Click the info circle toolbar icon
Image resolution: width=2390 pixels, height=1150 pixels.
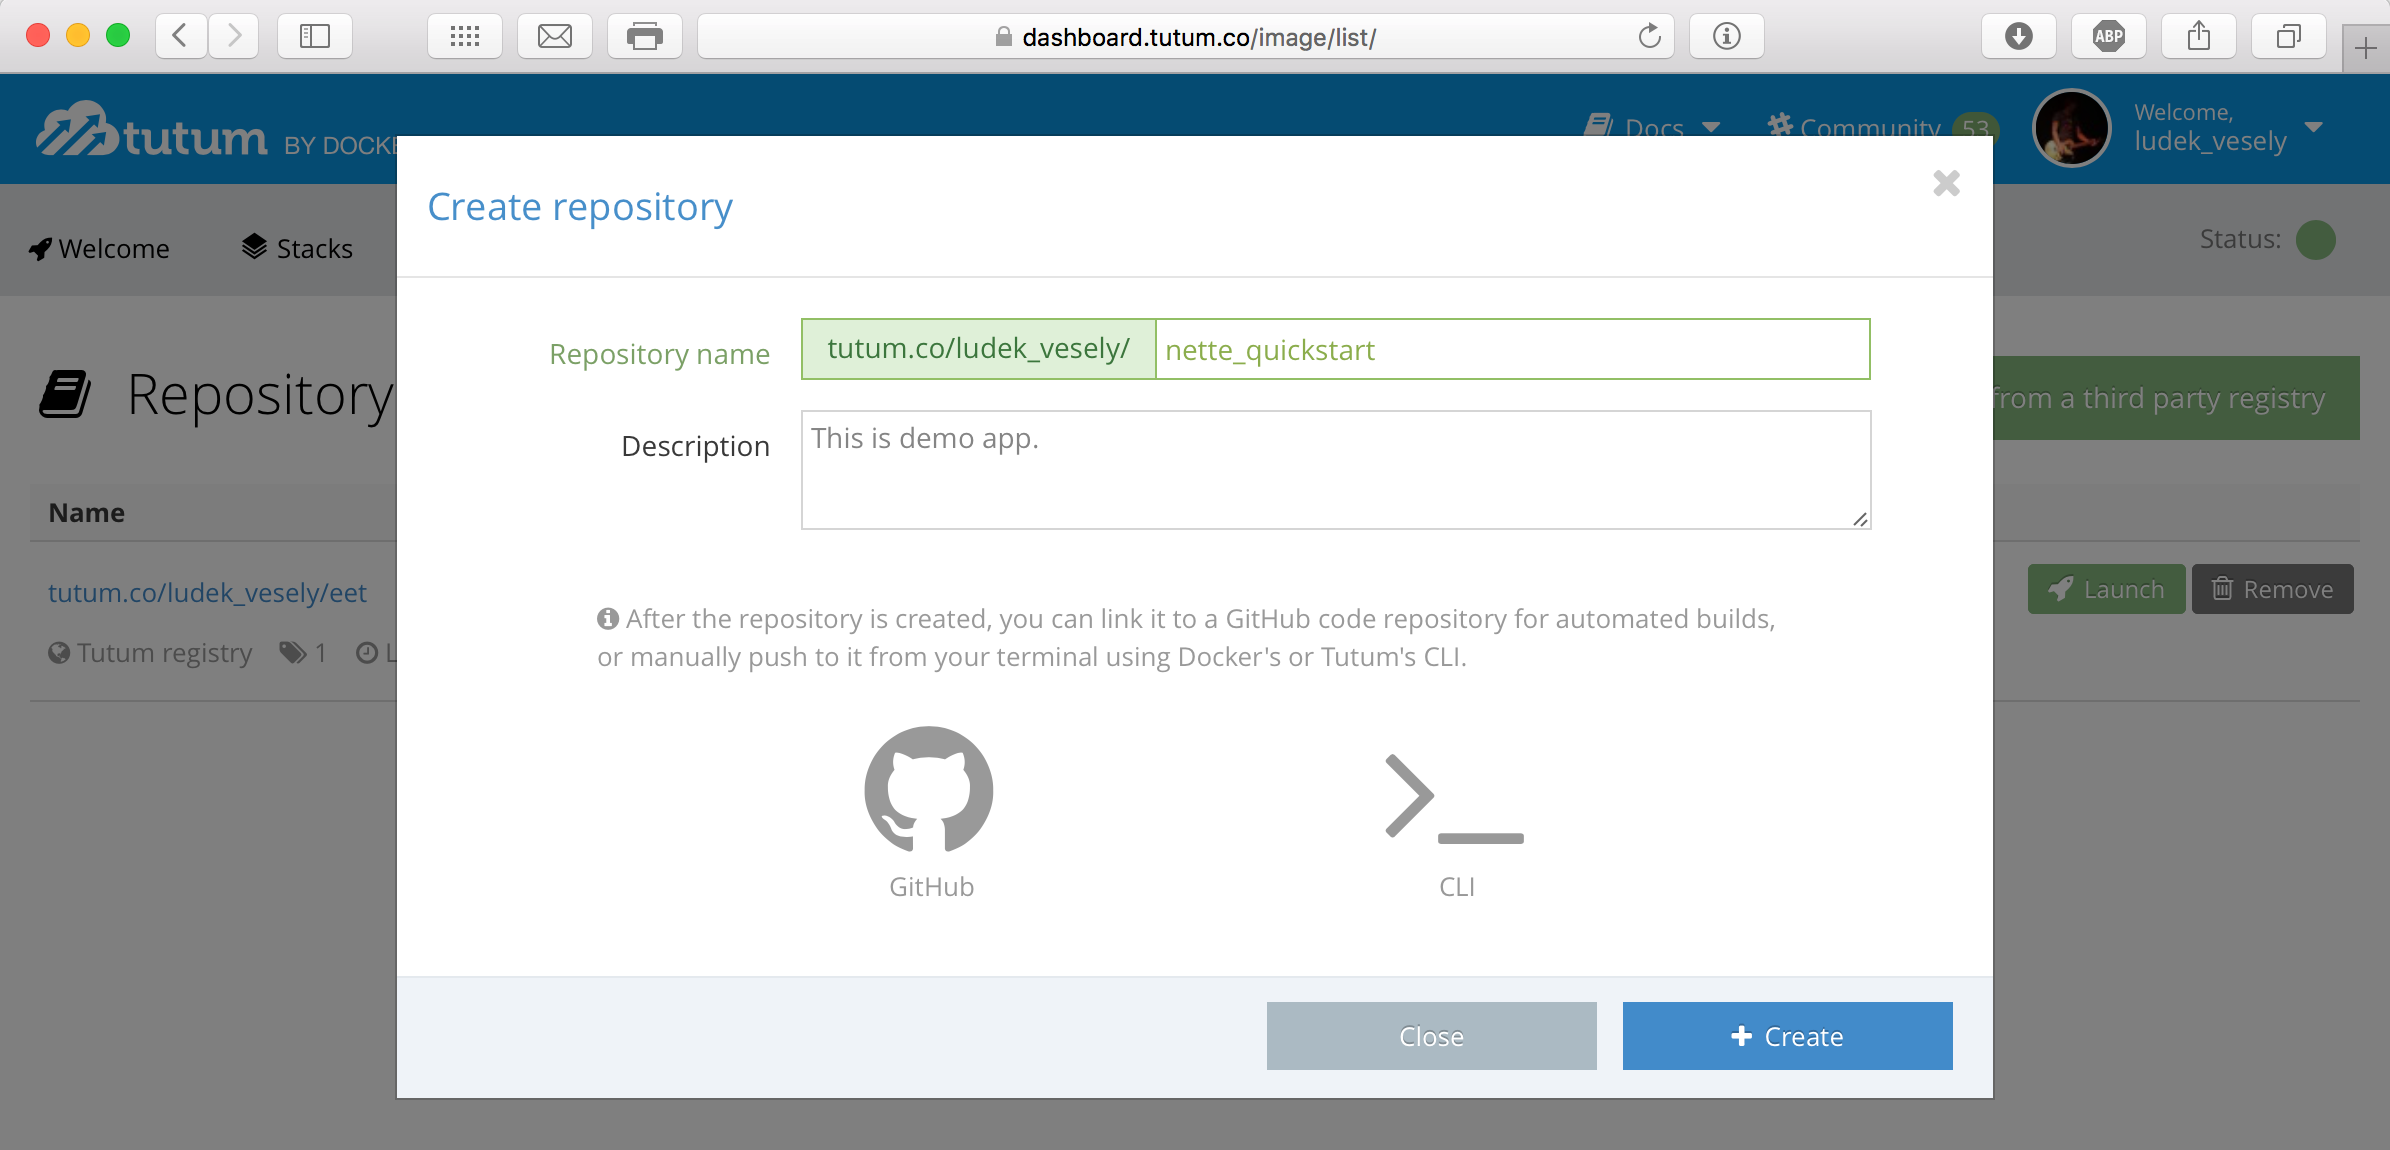pyautogui.click(x=1727, y=37)
